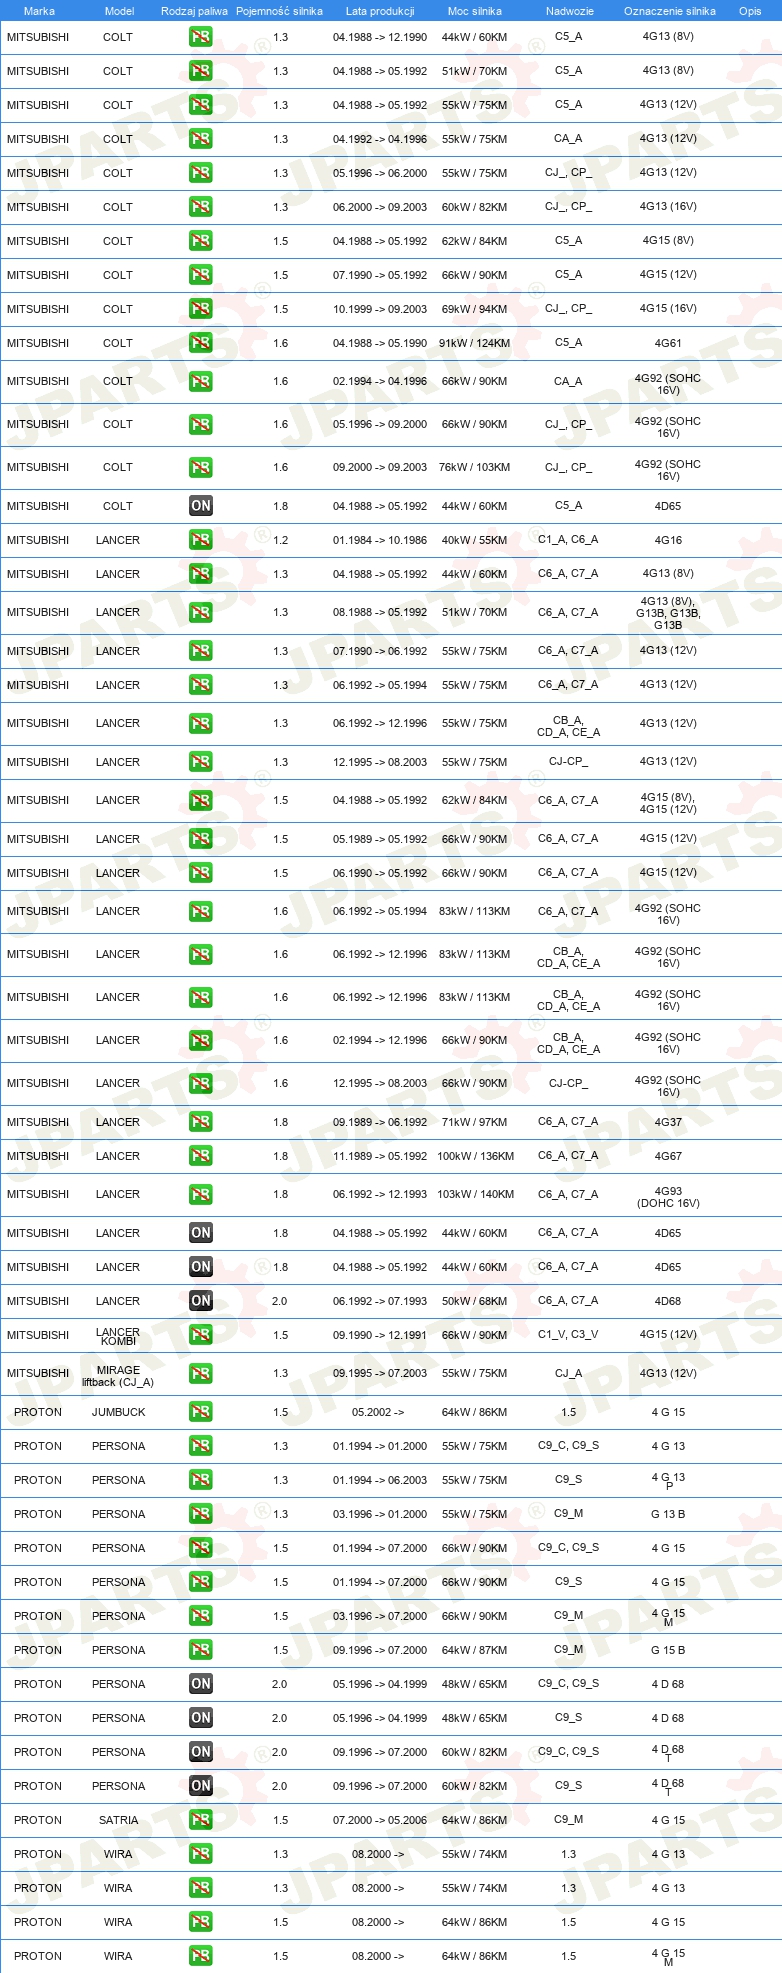Click the 64kW / 87KM power cell
The width and height of the screenshot is (782, 1973).
[x=474, y=1650]
